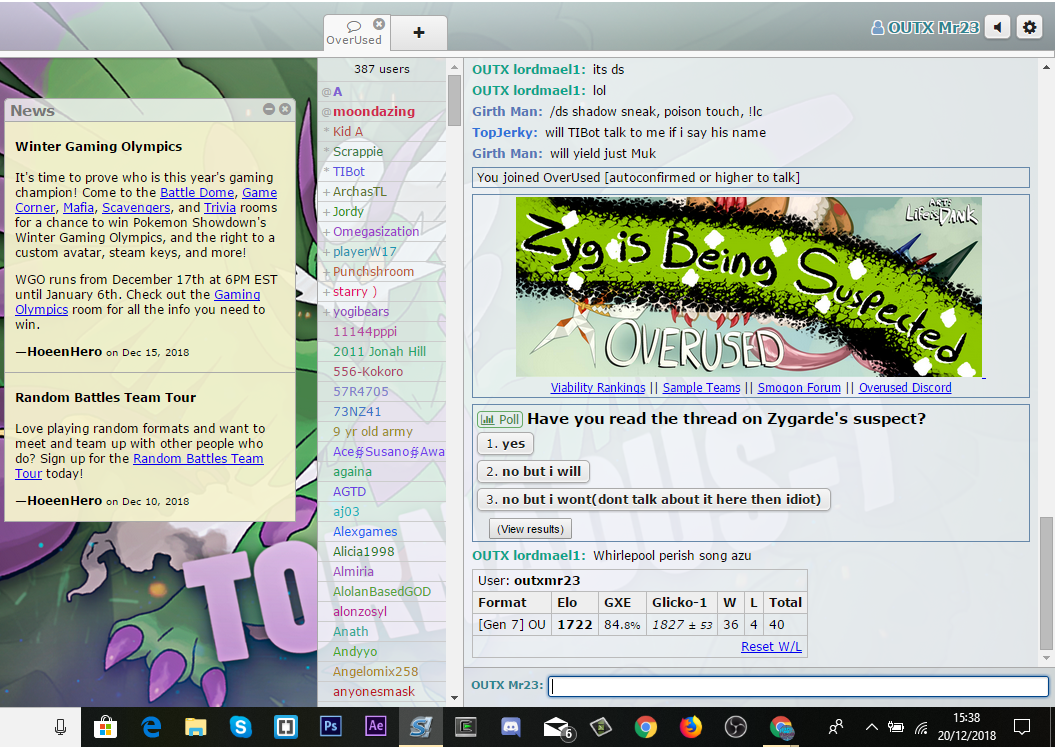Close the OverUsed room tab
This screenshot has width=1055, height=747.
[379, 24]
